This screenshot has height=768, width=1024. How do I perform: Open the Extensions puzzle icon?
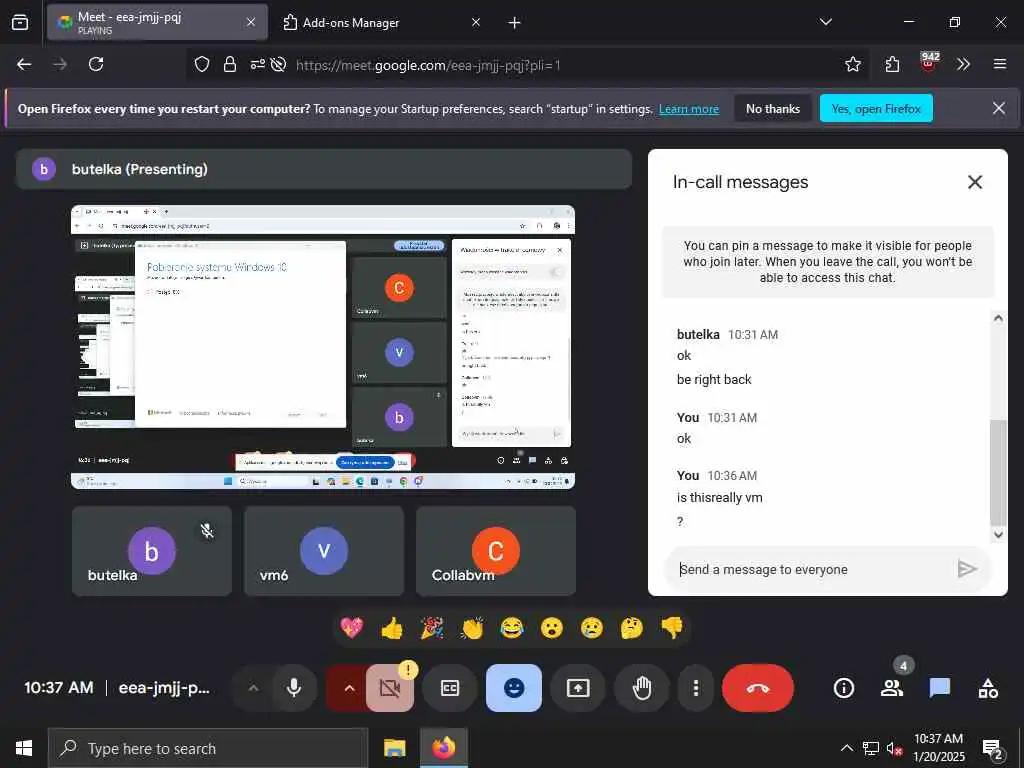(x=892, y=64)
